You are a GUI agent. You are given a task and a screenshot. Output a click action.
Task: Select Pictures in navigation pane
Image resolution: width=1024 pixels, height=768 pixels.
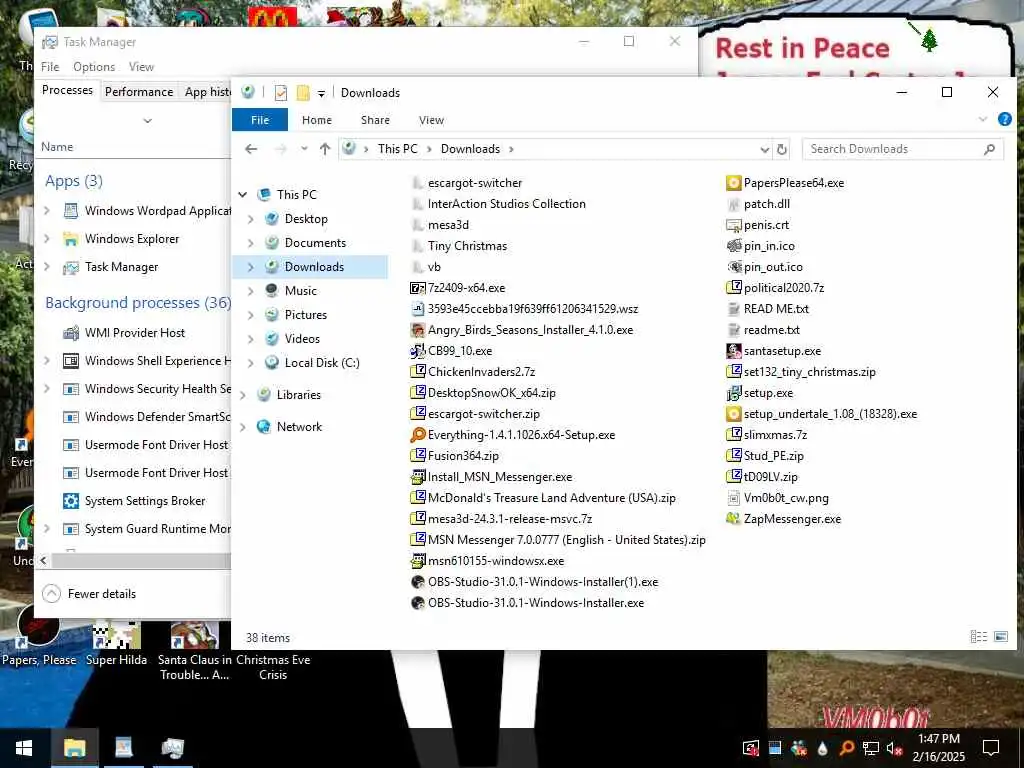pos(306,315)
